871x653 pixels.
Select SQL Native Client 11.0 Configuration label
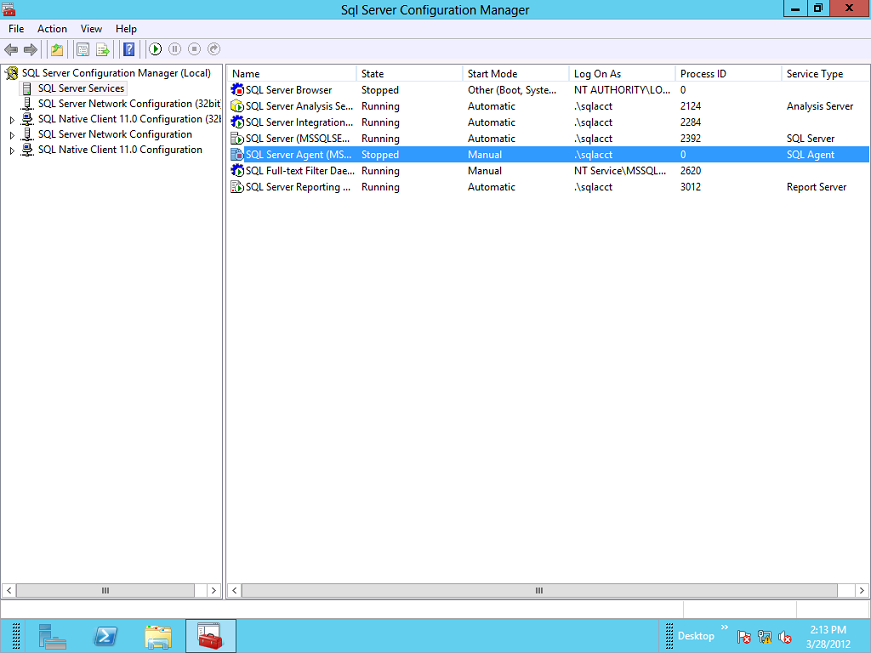[120, 149]
